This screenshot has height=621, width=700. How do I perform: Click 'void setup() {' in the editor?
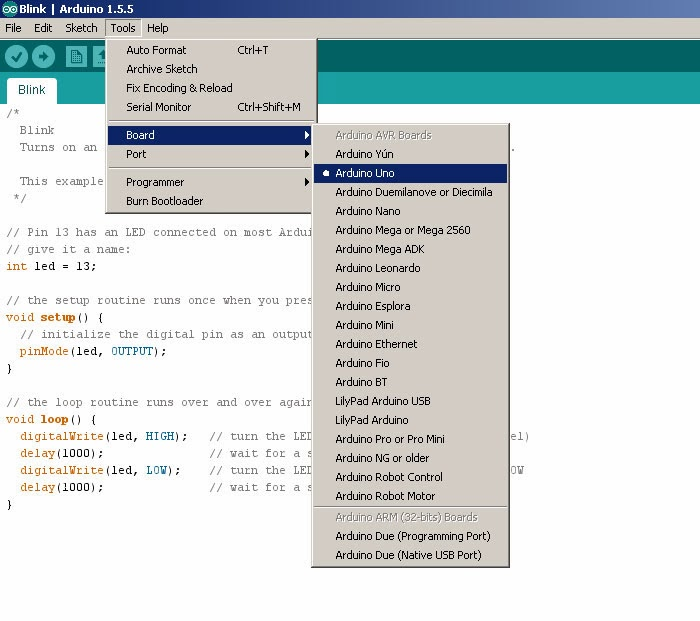[54, 317]
